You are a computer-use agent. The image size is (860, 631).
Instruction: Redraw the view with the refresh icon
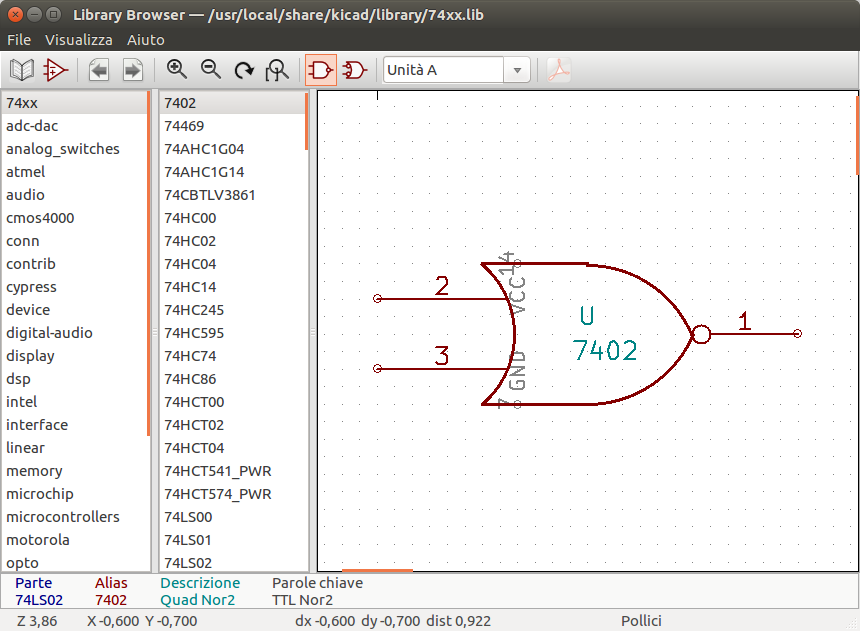coord(243,70)
